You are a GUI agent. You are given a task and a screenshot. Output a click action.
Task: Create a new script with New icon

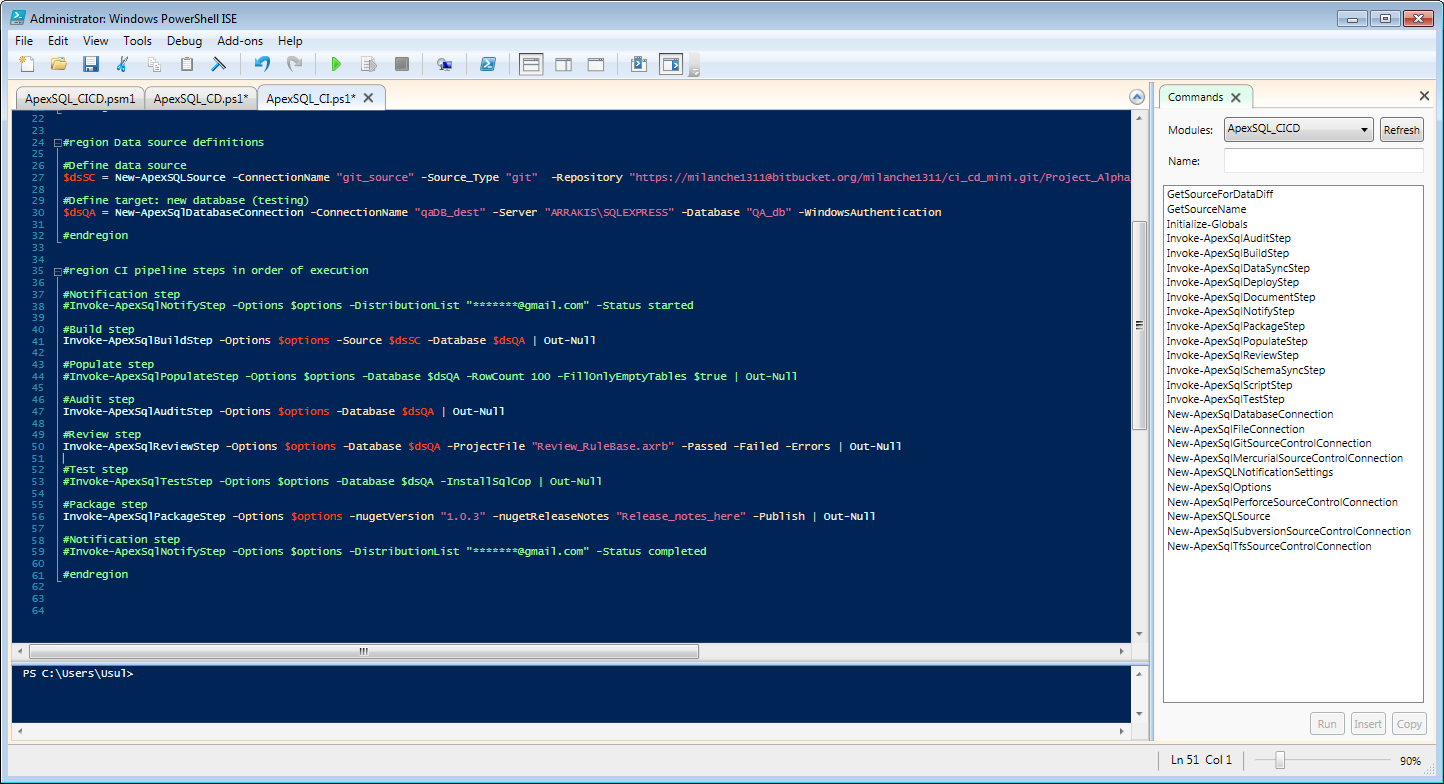27,64
